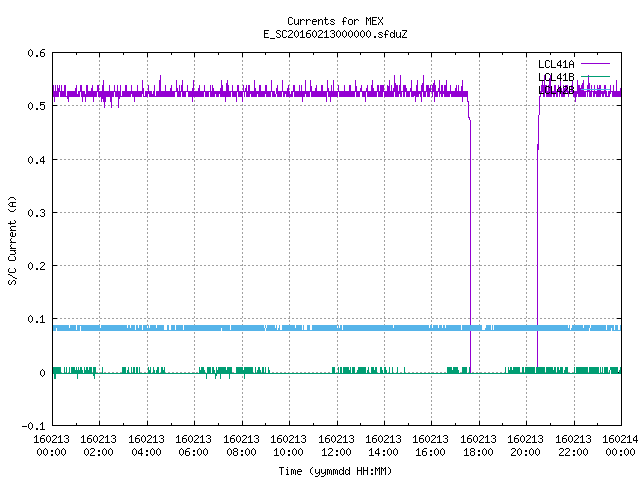
Task: Click the purple LCL41A drop near 18:00
Action: (470, 245)
